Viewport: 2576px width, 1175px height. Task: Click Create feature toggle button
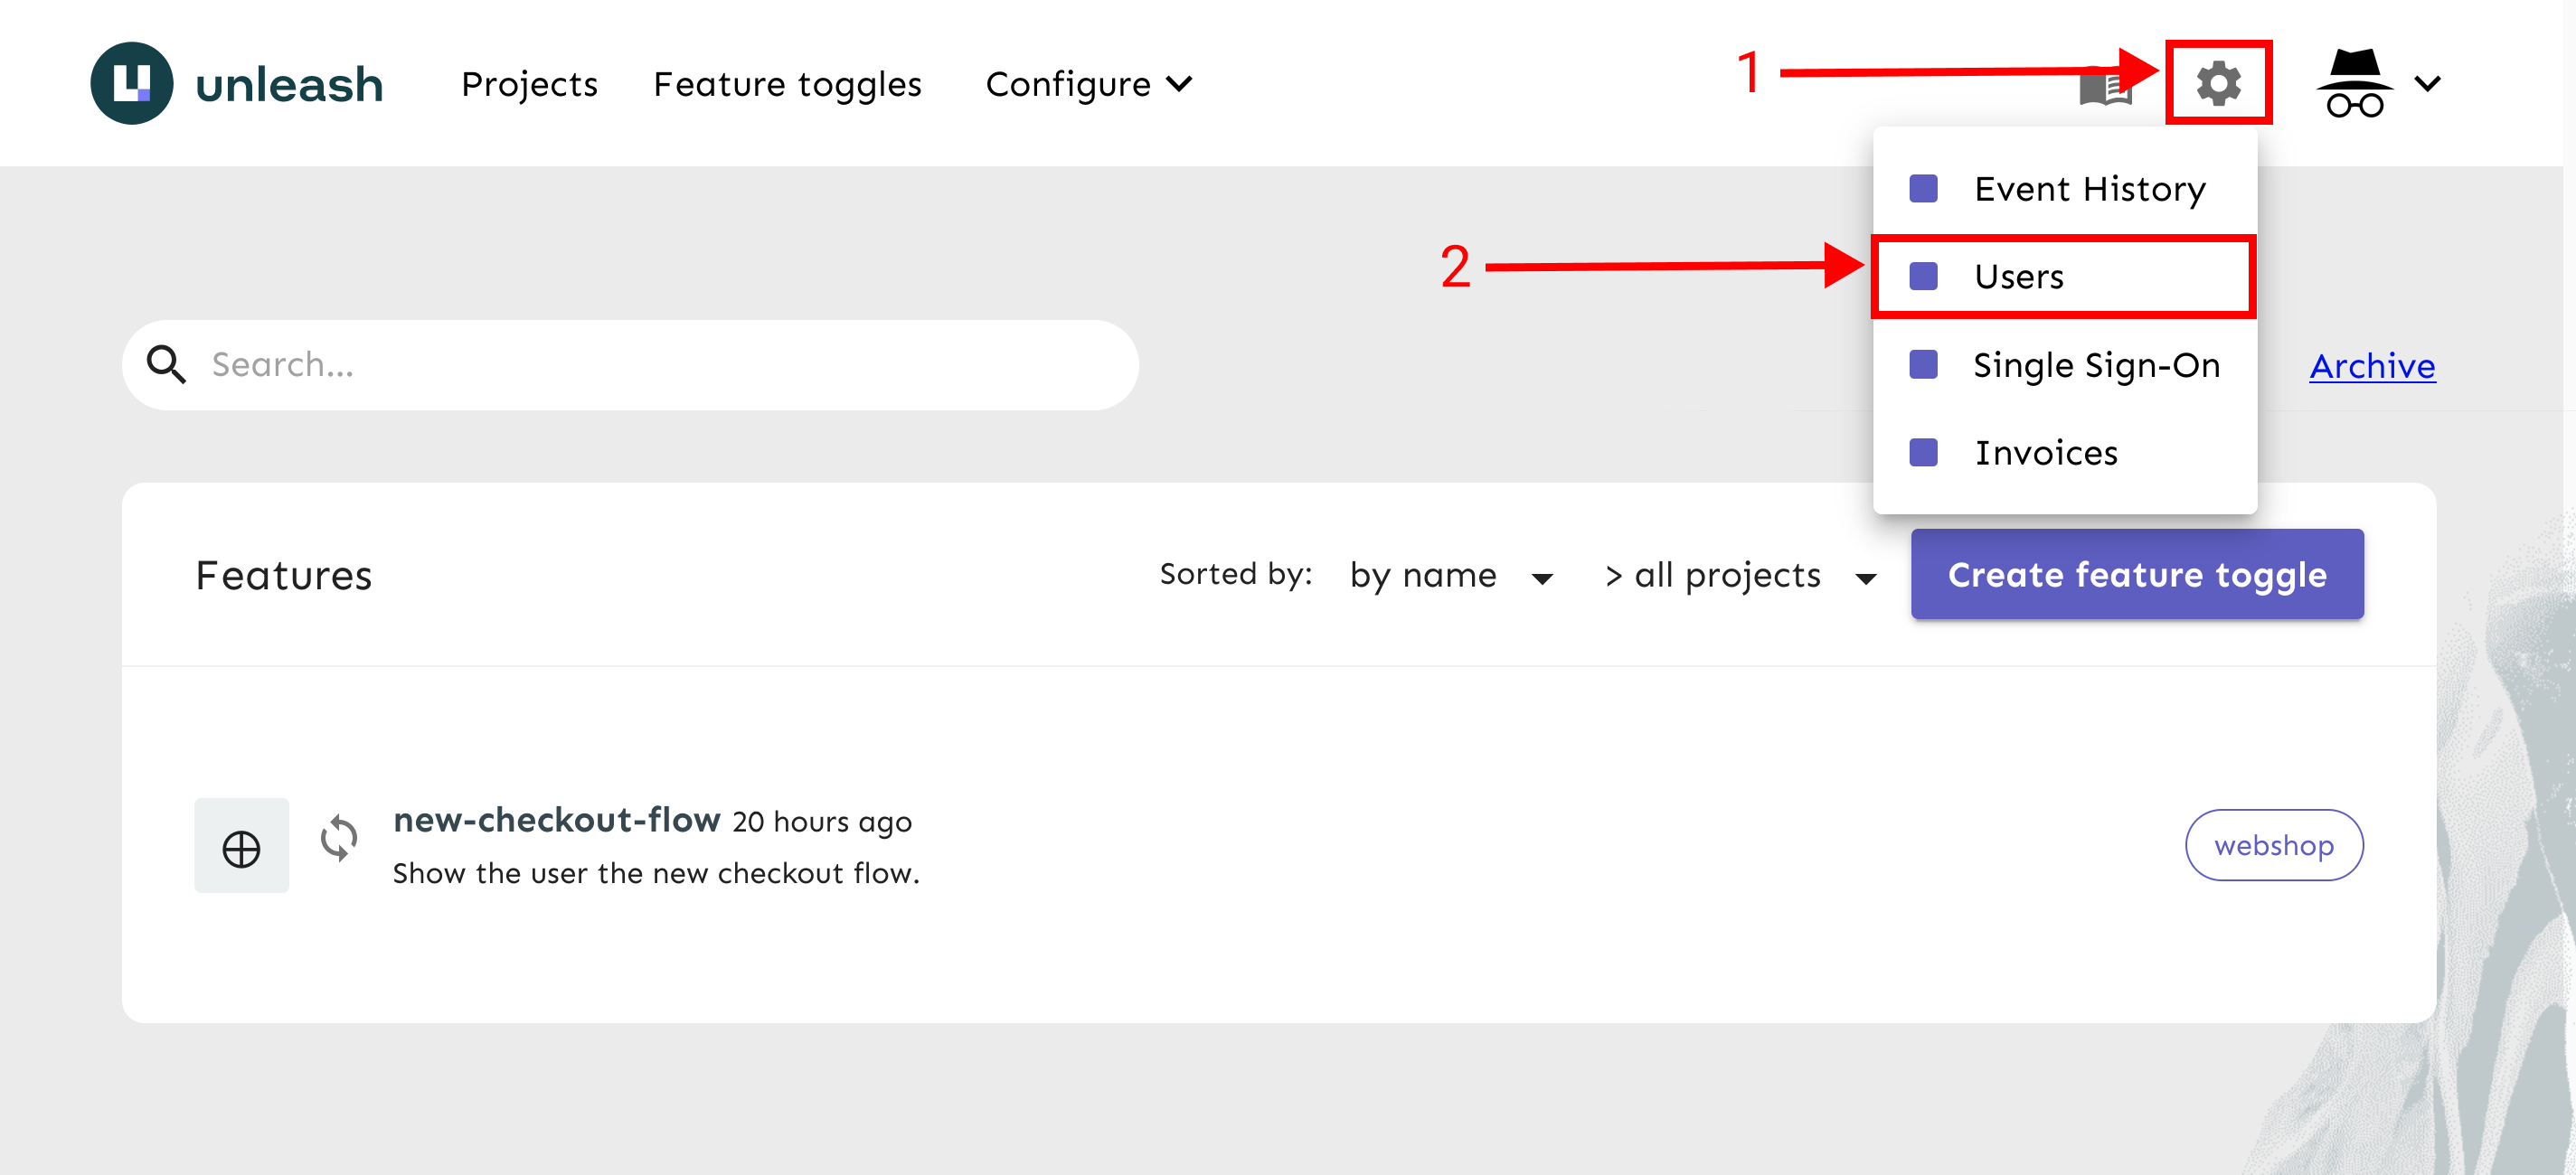2136,575
